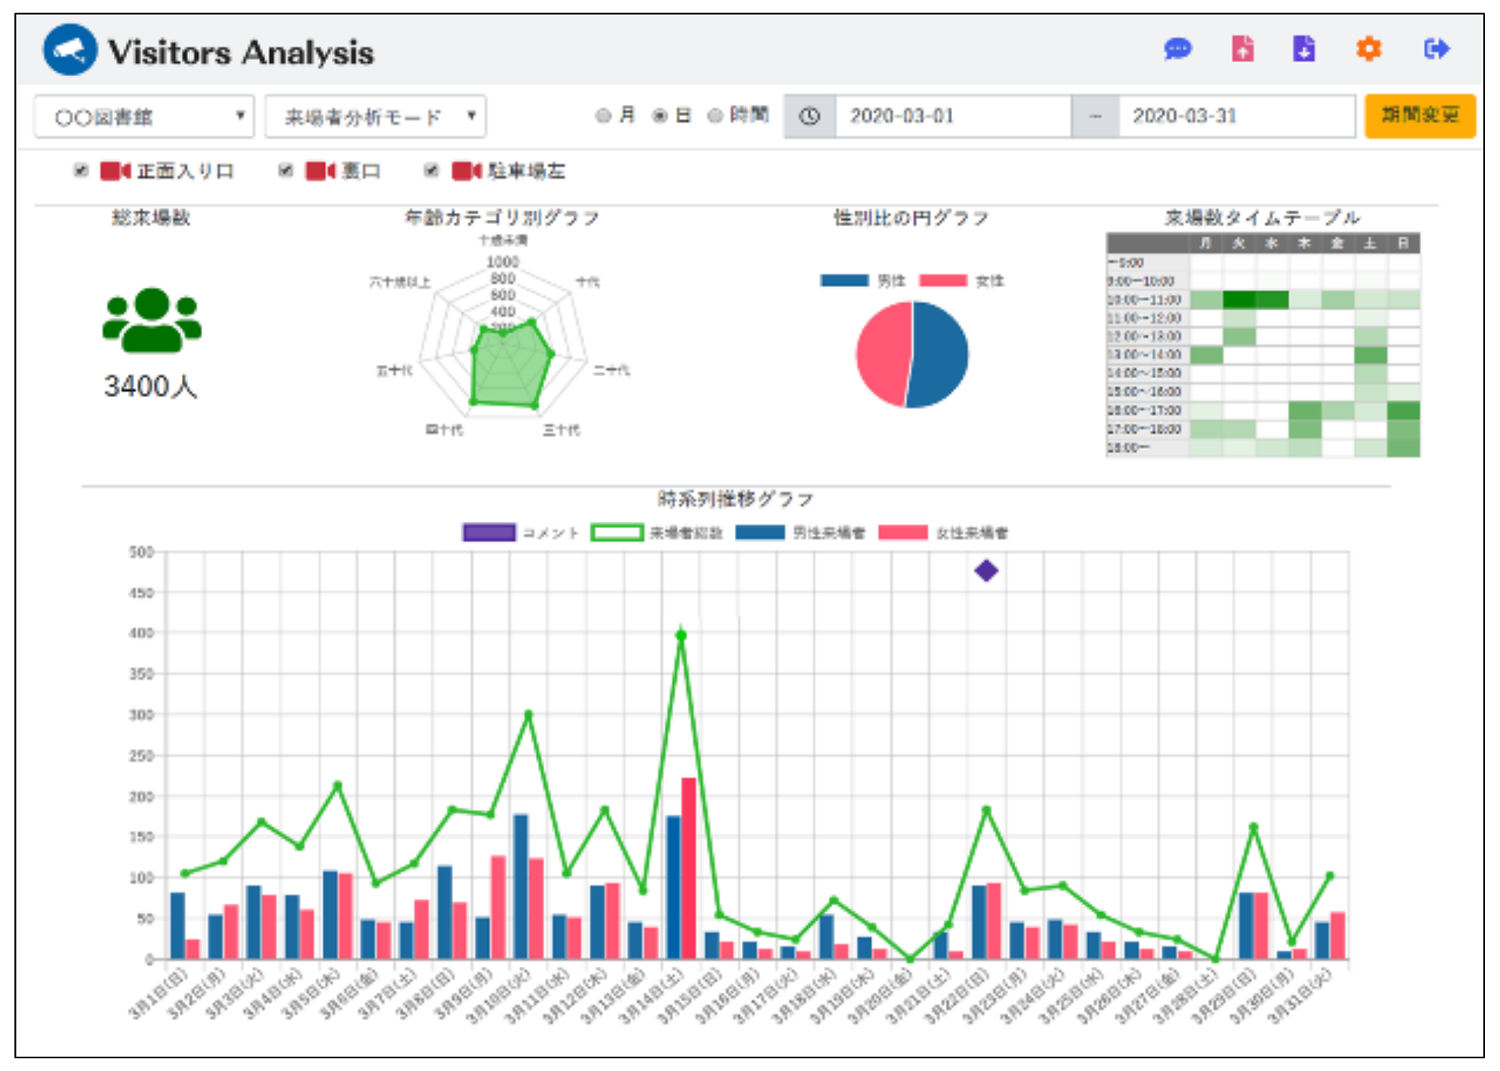
Task: Click the end date field 2020-03-31
Action: coord(1237,116)
